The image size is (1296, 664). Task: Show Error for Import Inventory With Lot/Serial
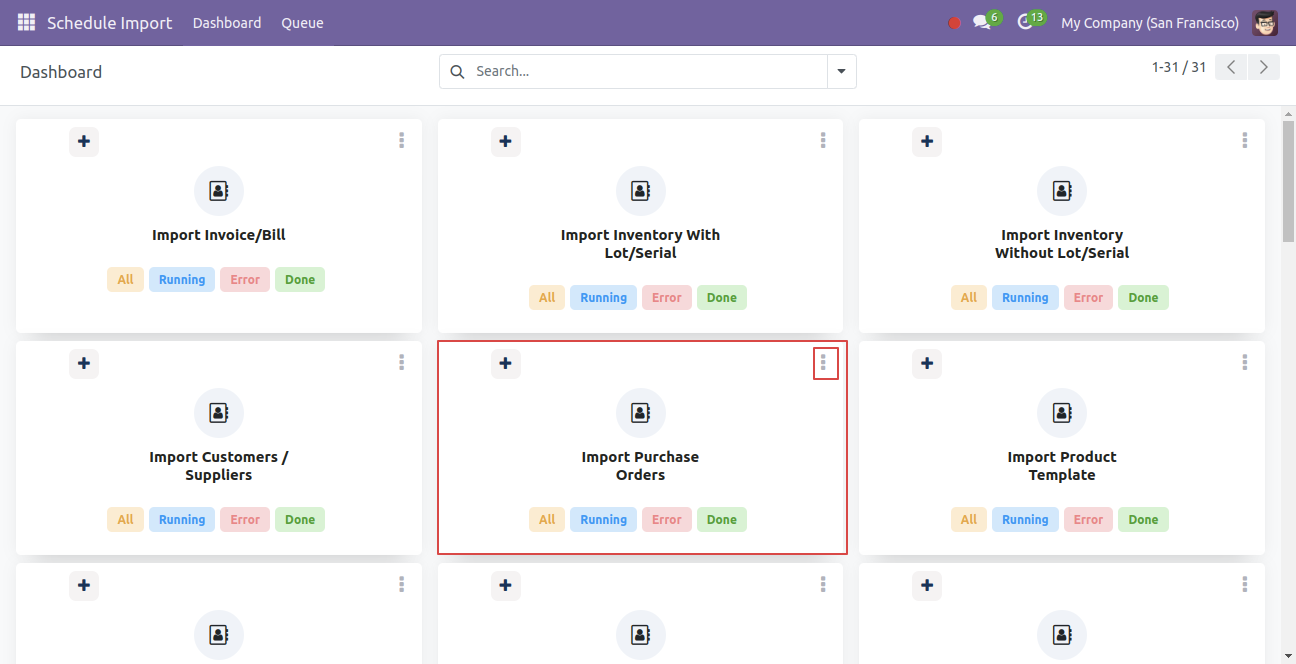667,298
